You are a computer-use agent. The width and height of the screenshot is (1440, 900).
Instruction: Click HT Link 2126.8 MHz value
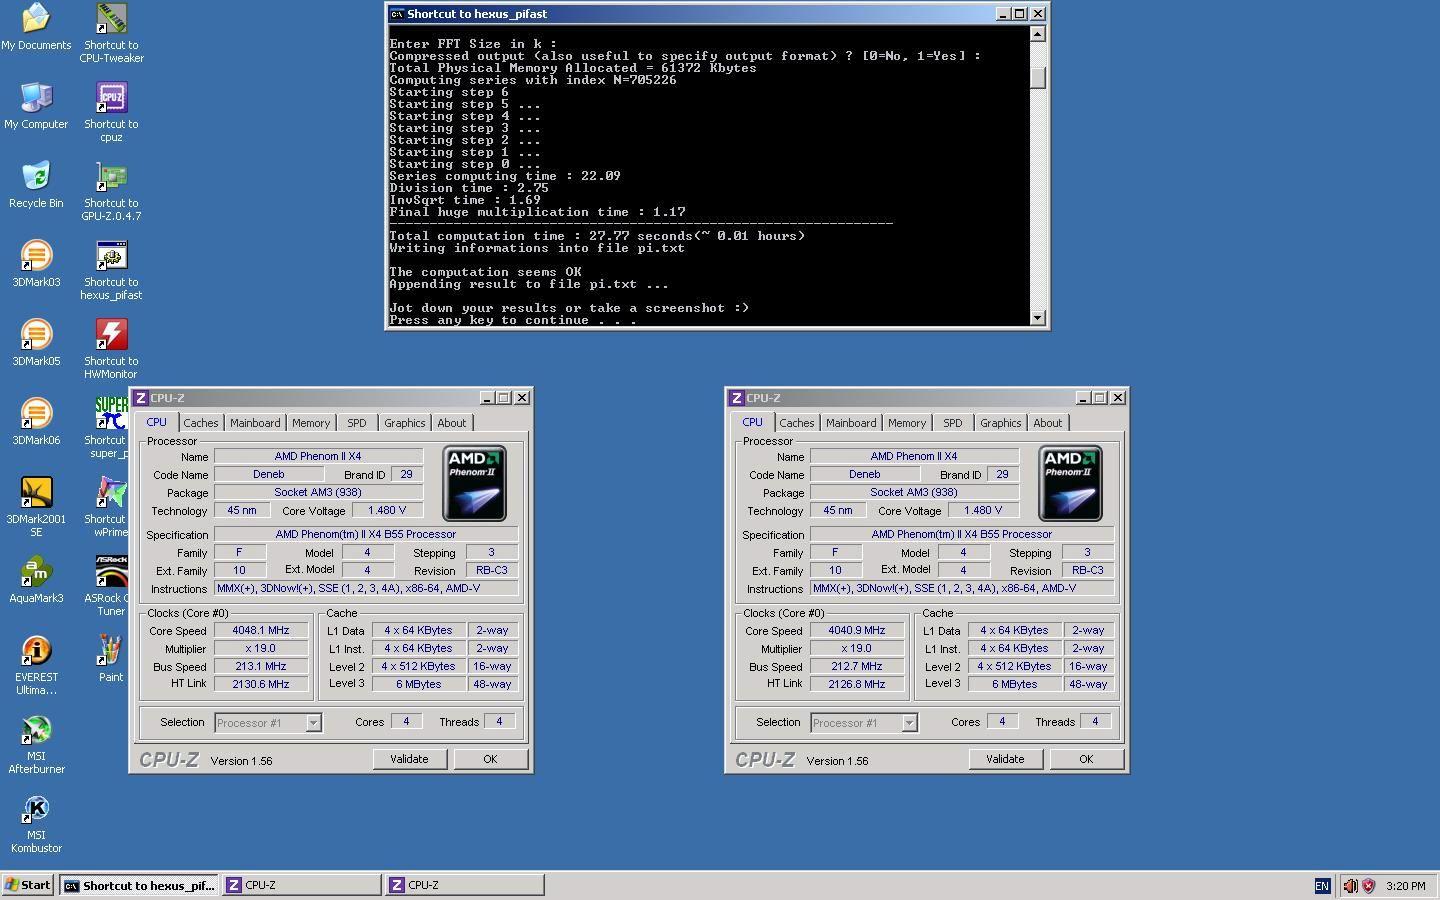coord(856,685)
